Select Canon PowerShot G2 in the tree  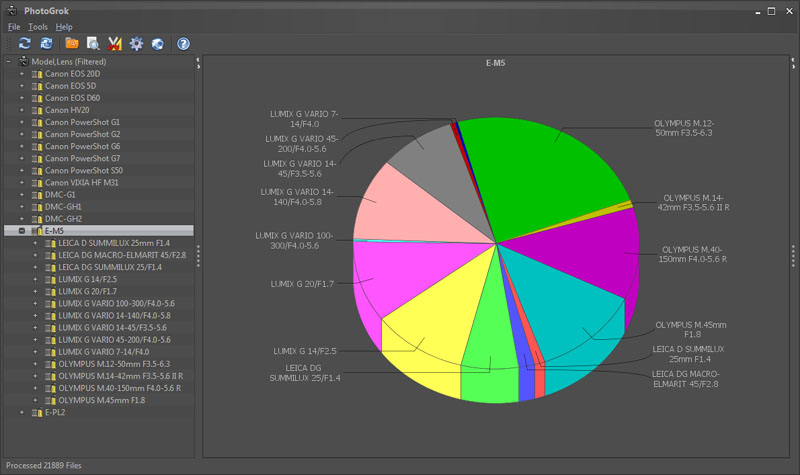[83, 134]
